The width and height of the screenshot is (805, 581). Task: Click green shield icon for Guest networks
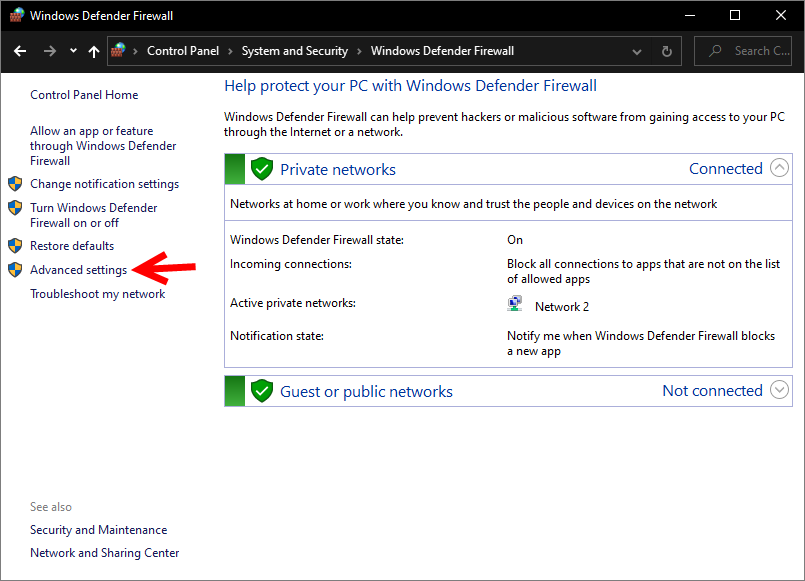[262, 391]
